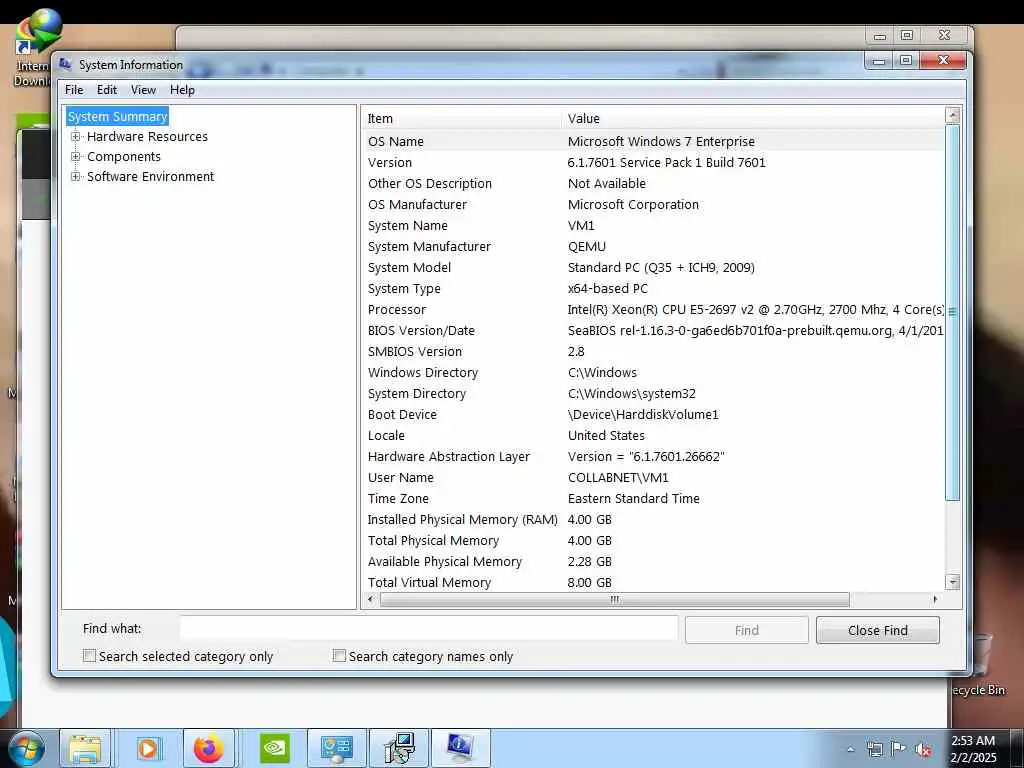Open the File menu
The height and width of the screenshot is (768, 1024).
(x=74, y=90)
